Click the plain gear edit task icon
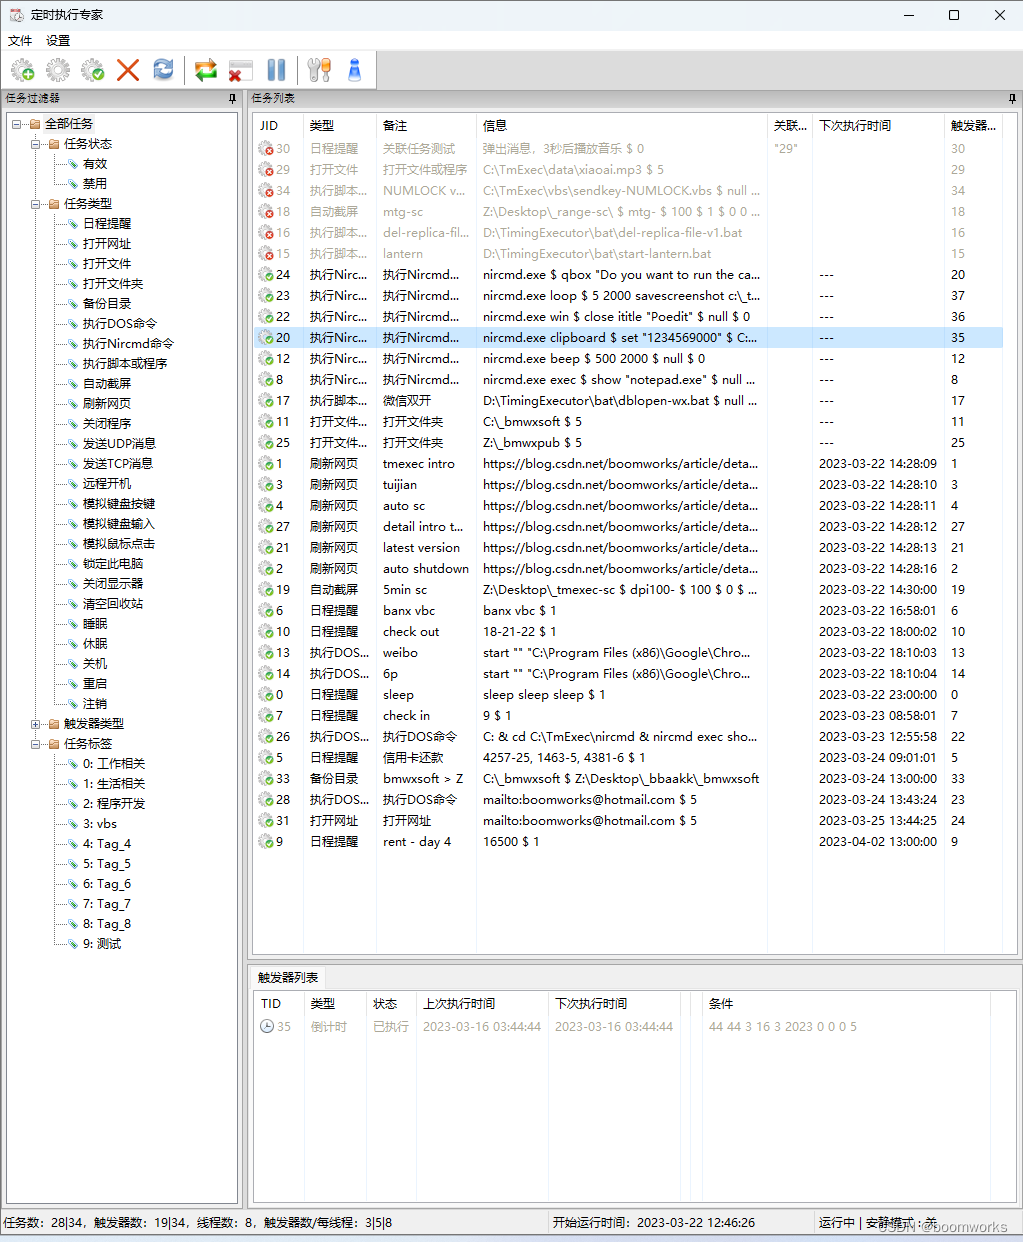The image size is (1023, 1242). tap(58, 70)
